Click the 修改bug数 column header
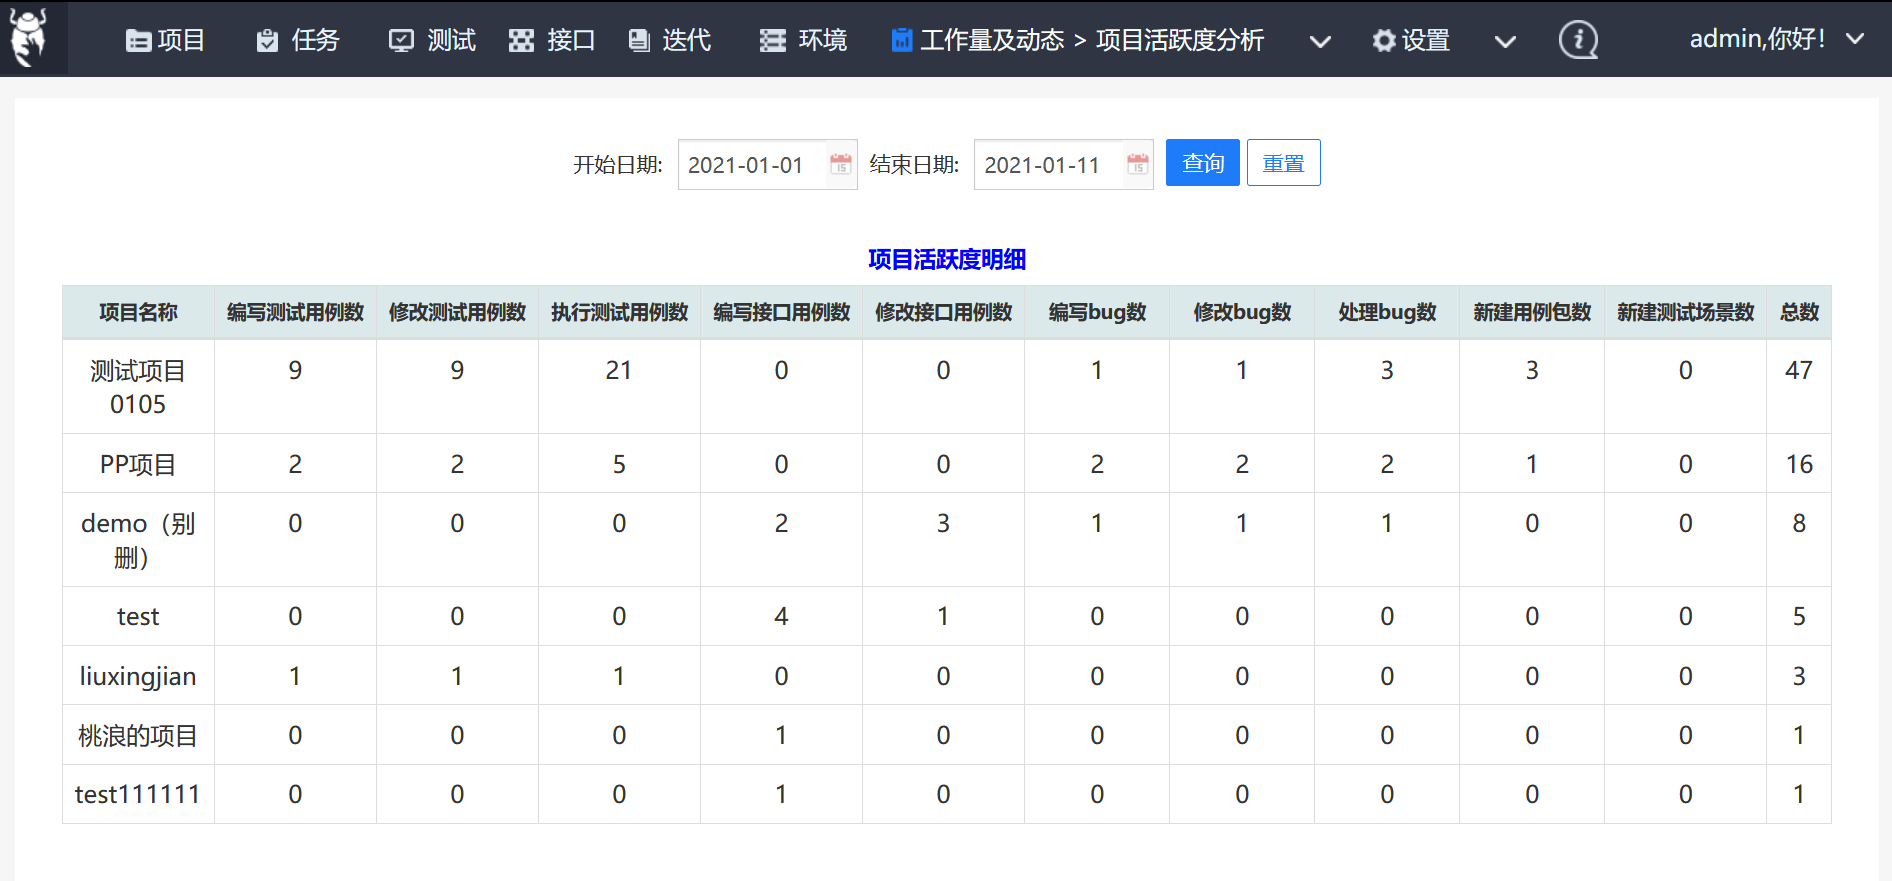1892x881 pixels. tap(1242, 312)
